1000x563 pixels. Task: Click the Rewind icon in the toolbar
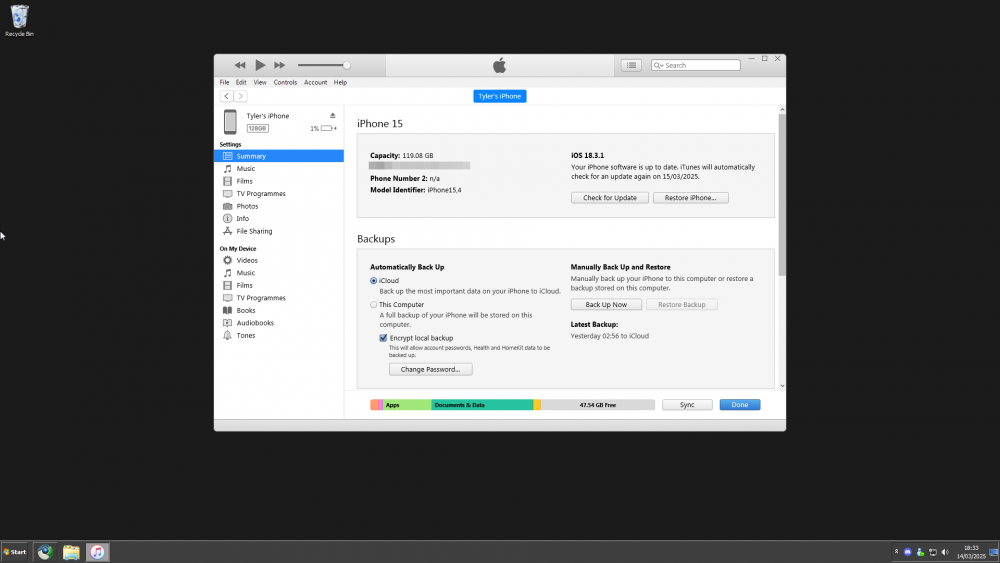(240, 65)
